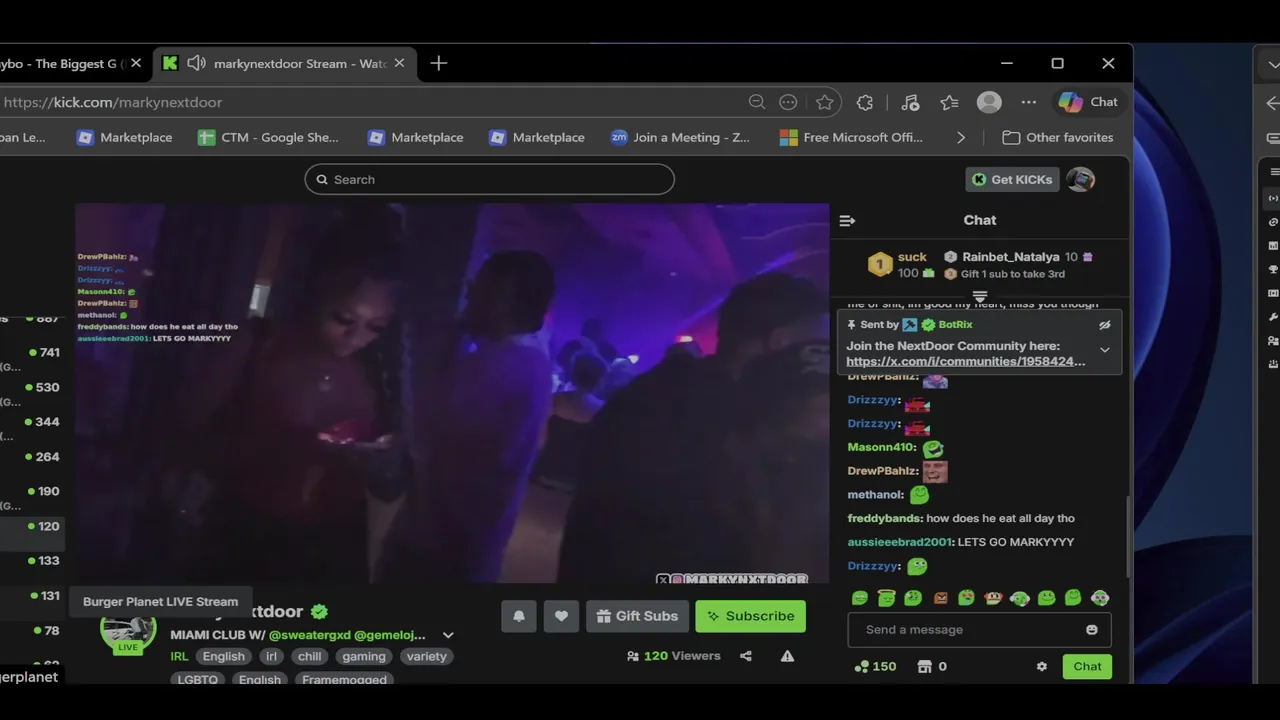Open user profile avatar on Kick header
Screen dimensions: 1280x720
point(1080,179)
